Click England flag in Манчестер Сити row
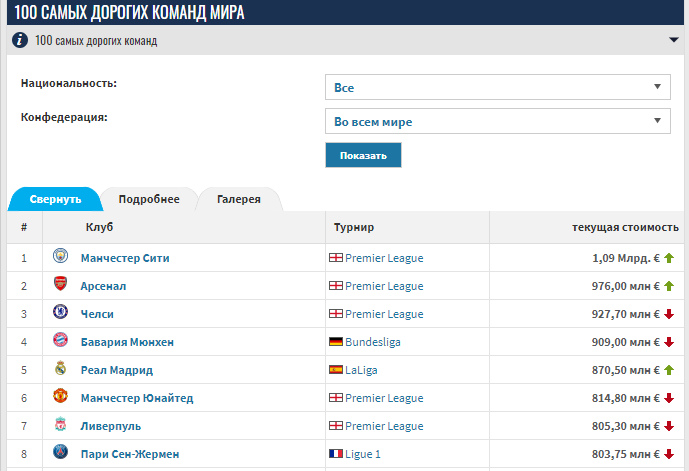The height and width of the screenshot is (471, 689). (x=336, y=257)
